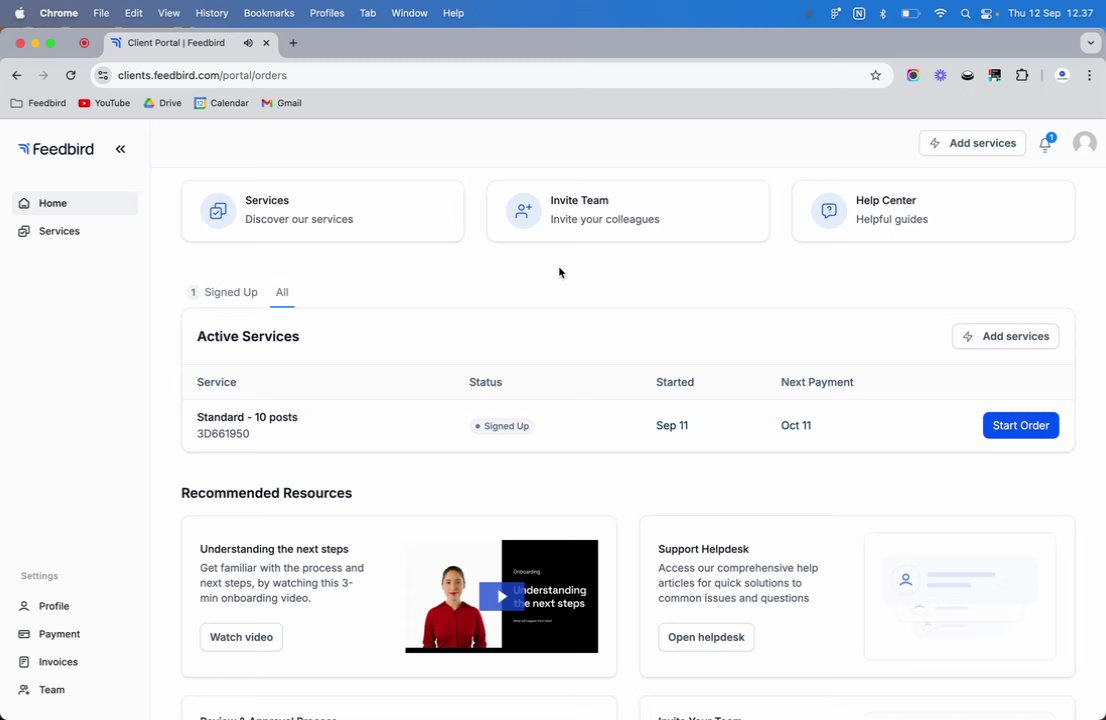Open the YouTube bookmark

tap(104, 103)
